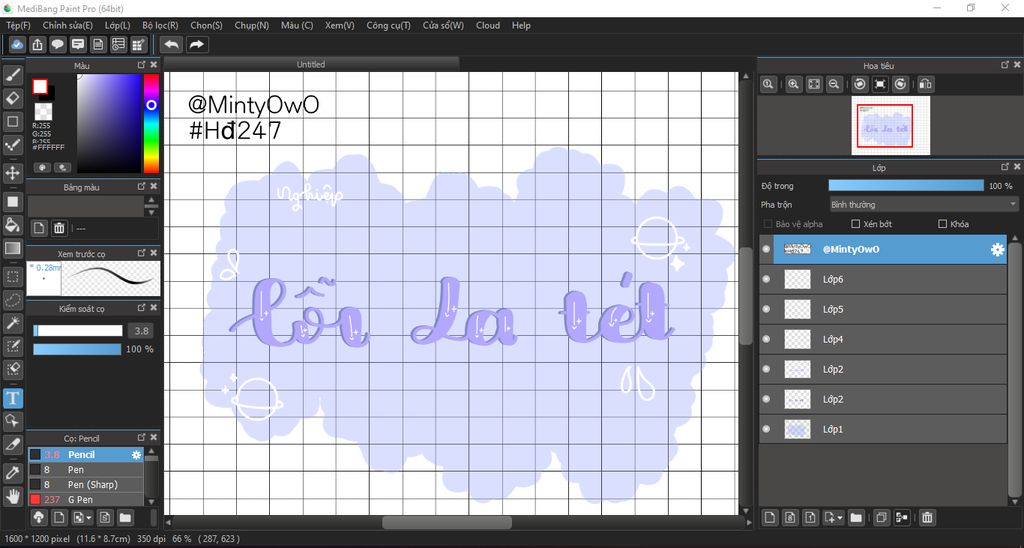
Task: Select the Move tool
Action: coord(12,173)
